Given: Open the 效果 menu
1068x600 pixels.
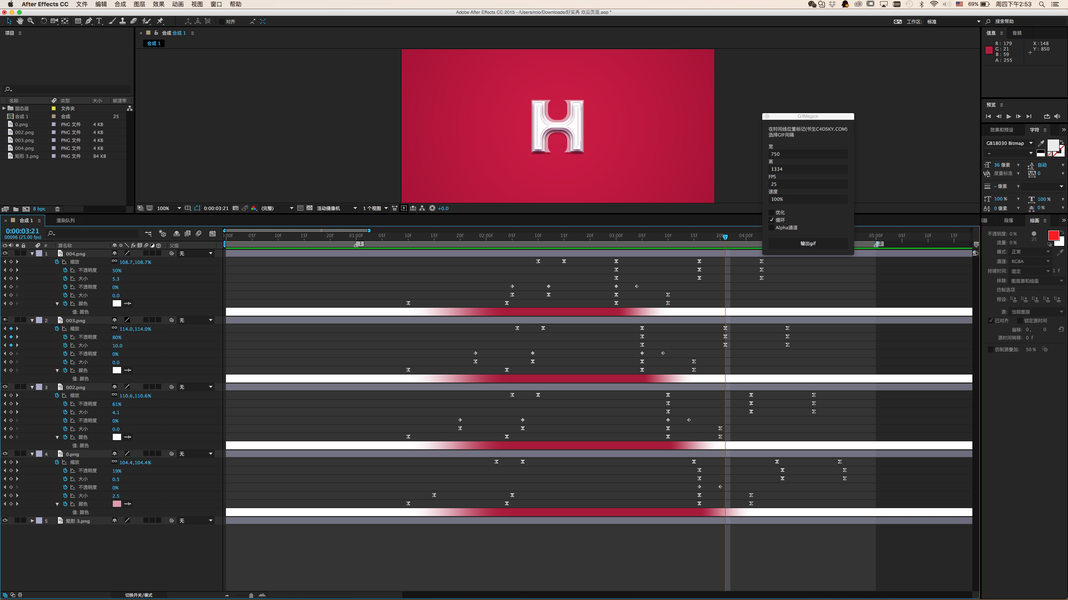Looking at the screenshot, I should click(x=159, y=4).
